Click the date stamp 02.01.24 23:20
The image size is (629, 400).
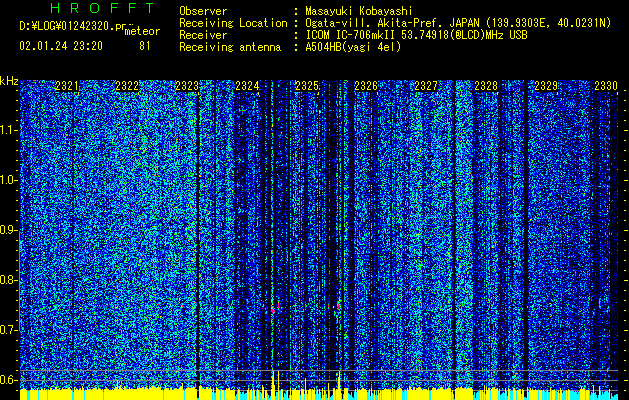[61, 46]
